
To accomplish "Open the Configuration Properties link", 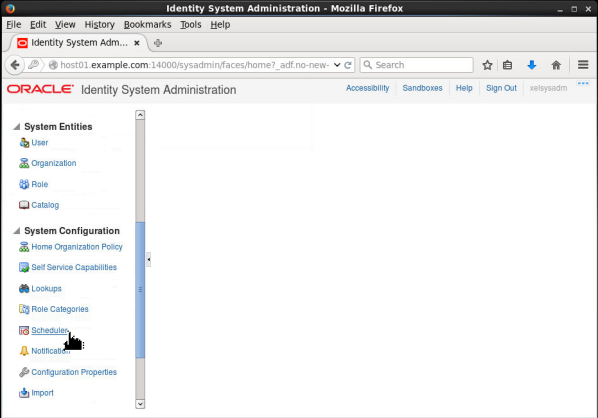I will point(74,372).
